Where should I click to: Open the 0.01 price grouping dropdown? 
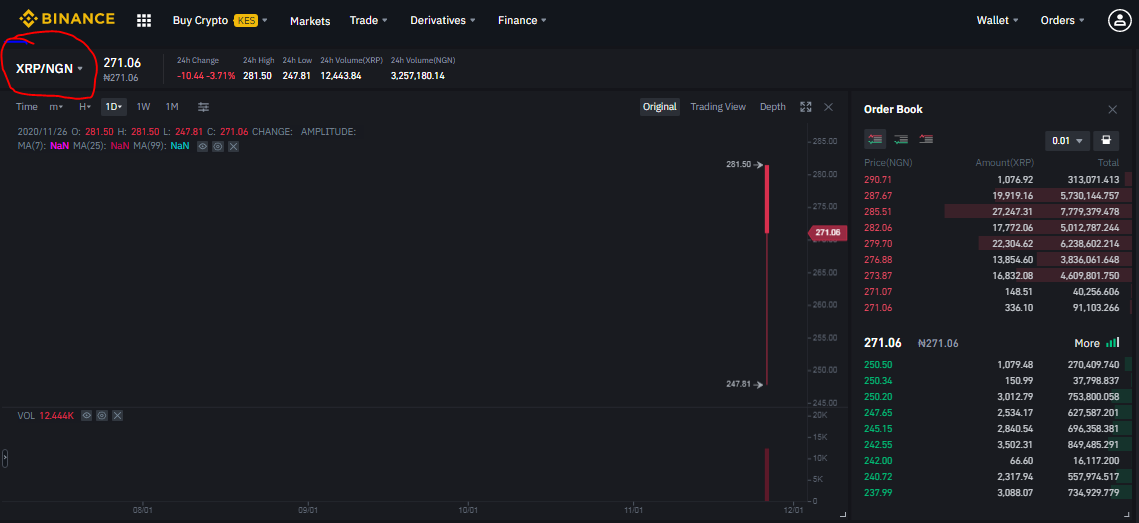(1067, 140)
